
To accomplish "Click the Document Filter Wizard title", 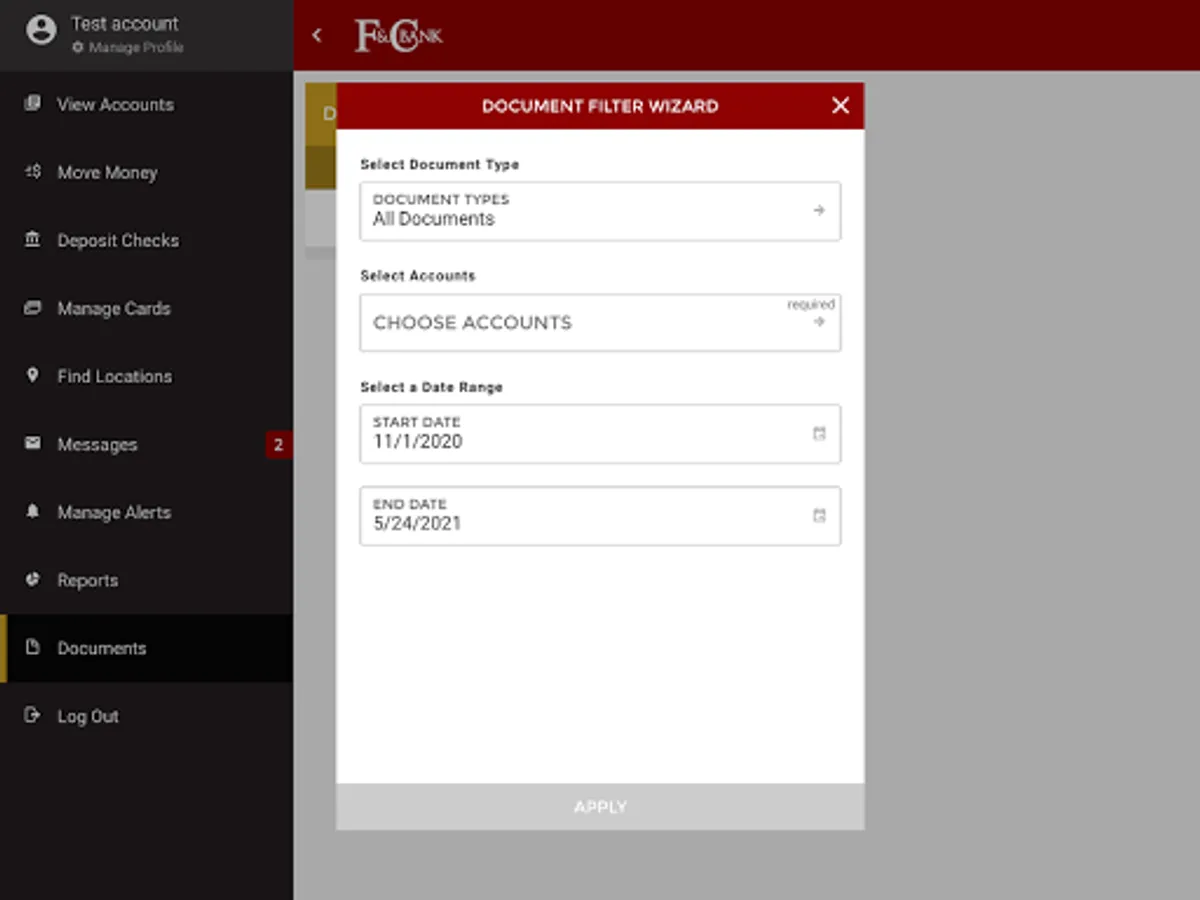I will [600, 106].
